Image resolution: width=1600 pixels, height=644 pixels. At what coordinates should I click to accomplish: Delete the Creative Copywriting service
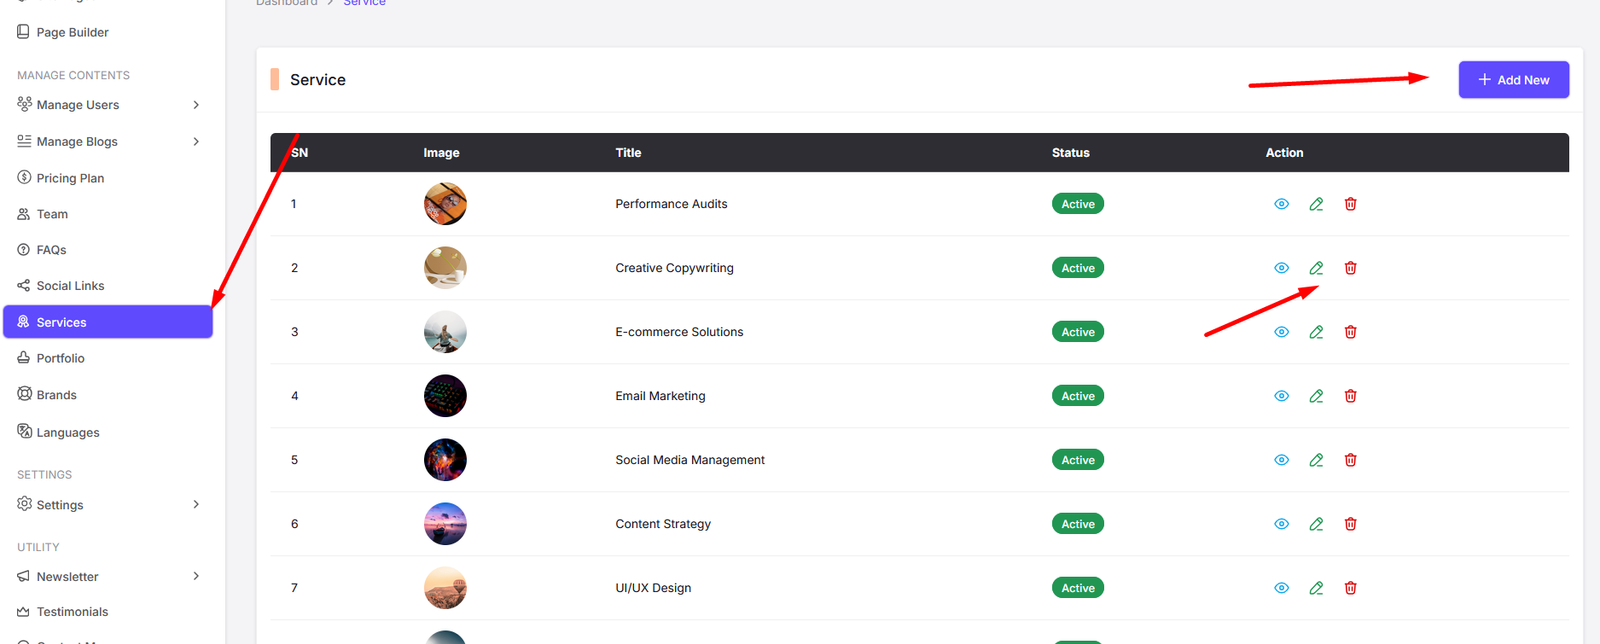point(1350,268)
